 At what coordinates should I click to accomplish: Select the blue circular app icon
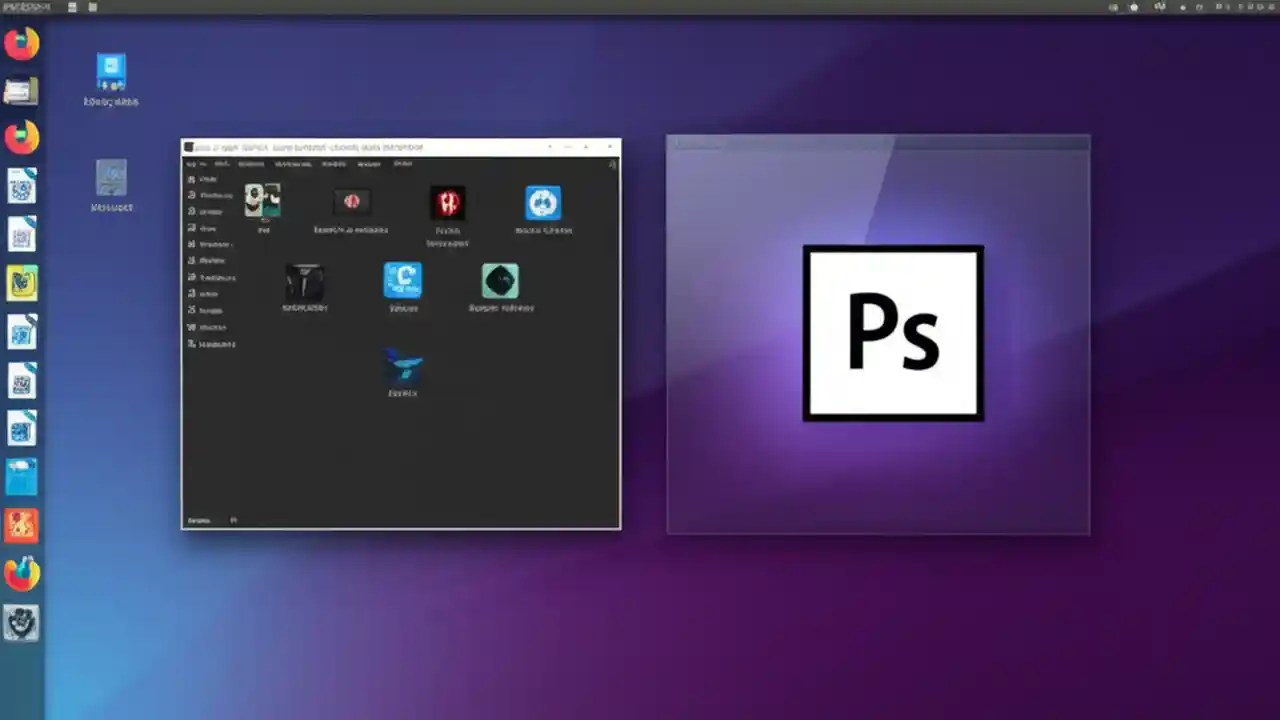543,203
